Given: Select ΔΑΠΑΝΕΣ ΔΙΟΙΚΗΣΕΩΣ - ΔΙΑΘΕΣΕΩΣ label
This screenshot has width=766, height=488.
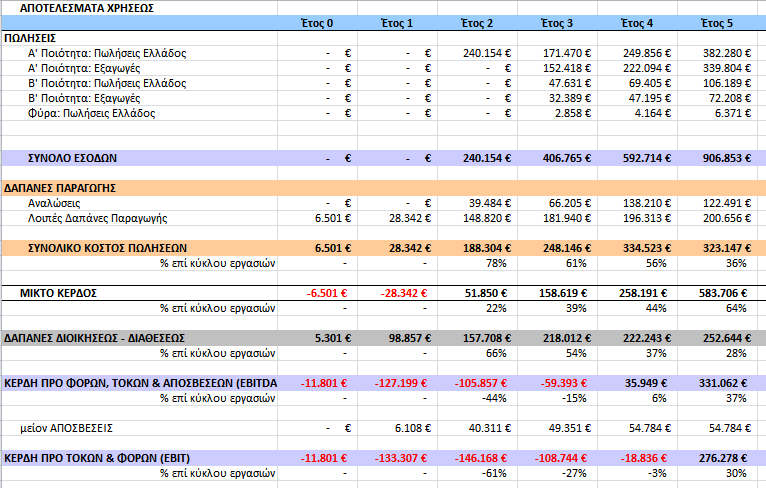Looking at the screenshot, I should tap(94, 338).
